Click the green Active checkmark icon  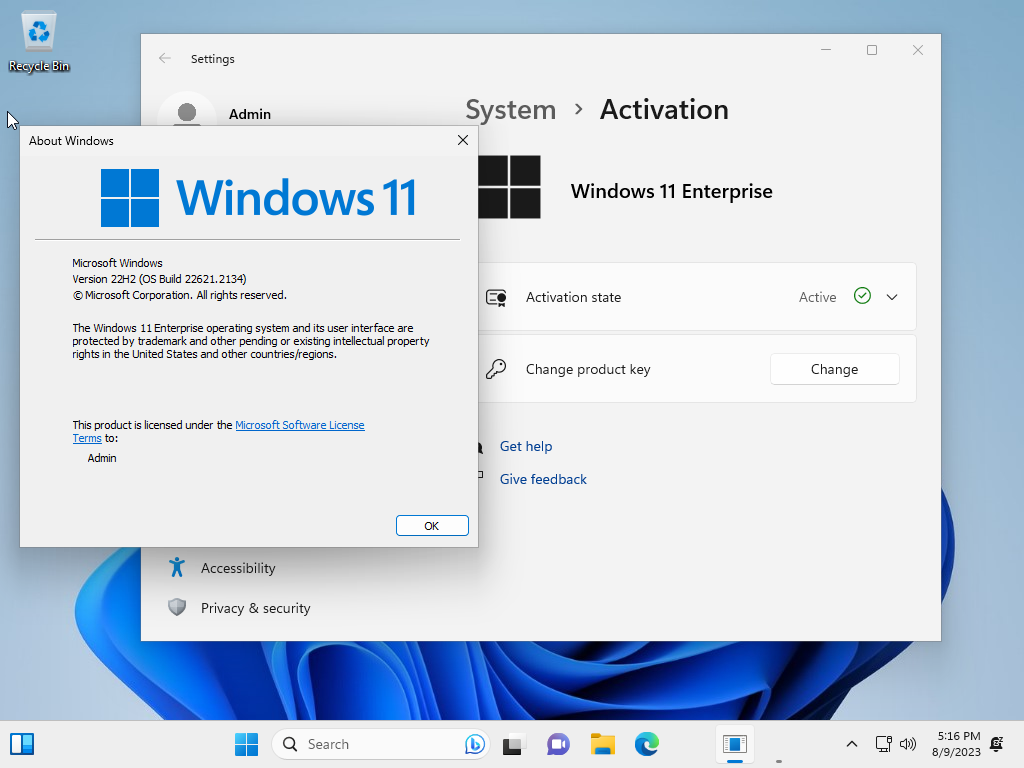coord(862,296)
